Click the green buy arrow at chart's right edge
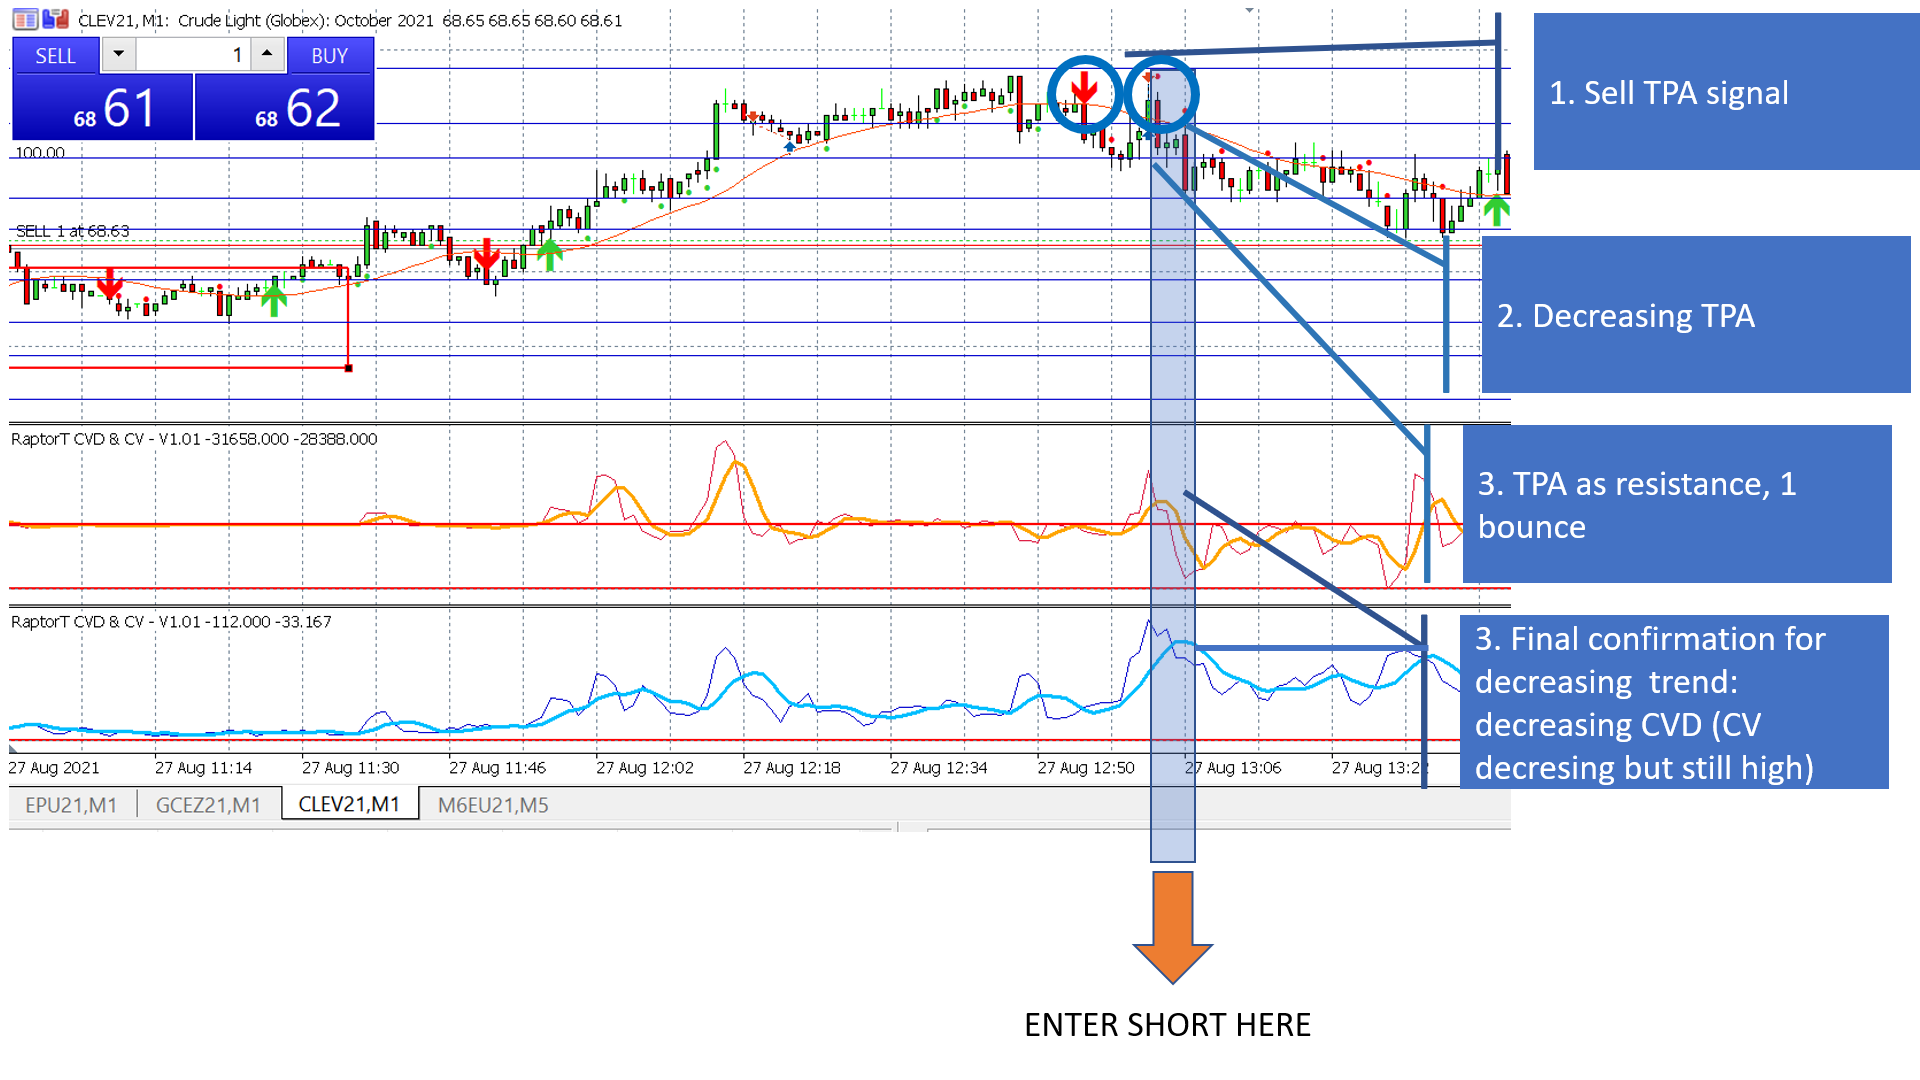Image resolution: width=1920 pixels, height=1080 pixels. (x=1496, y=211)
